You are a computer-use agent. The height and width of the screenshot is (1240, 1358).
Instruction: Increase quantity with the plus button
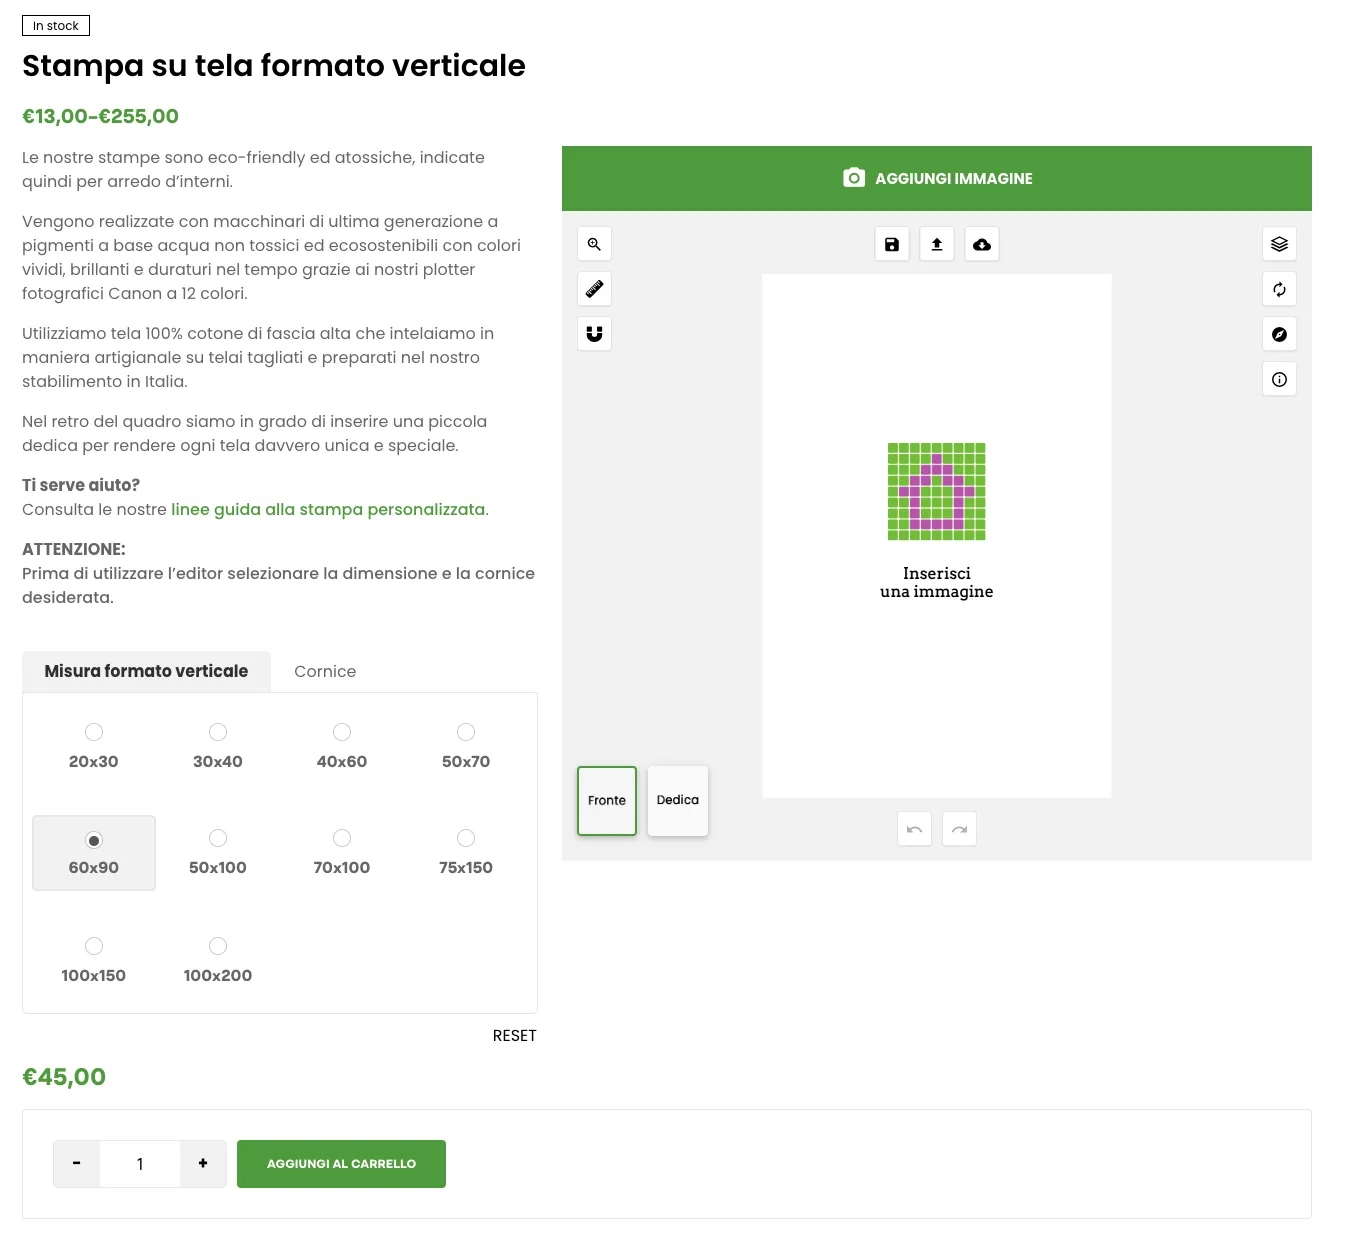coord(203,1164)
